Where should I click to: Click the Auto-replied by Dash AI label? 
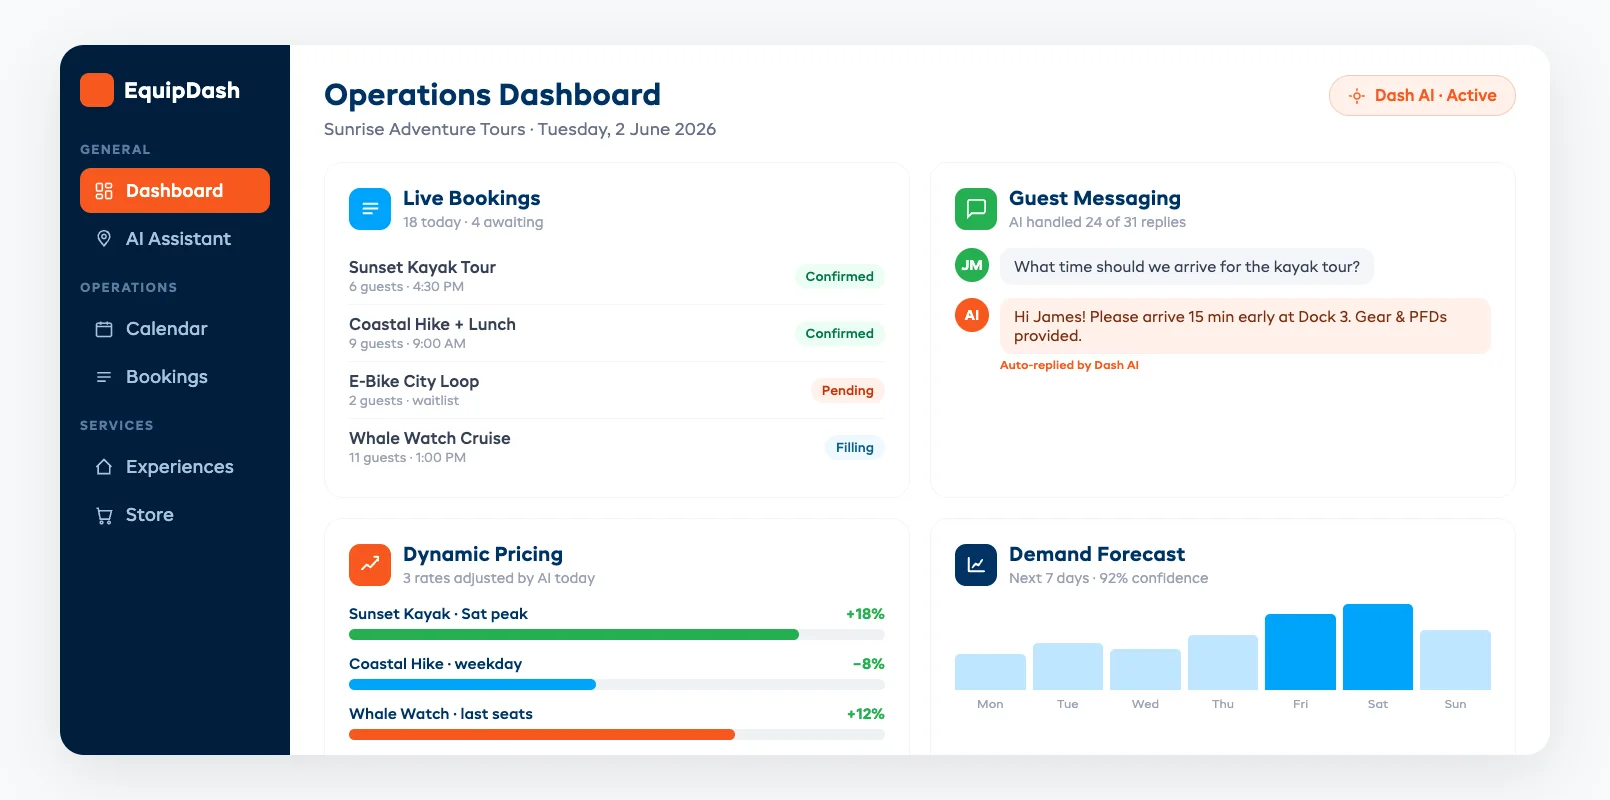click(1069, 365)
